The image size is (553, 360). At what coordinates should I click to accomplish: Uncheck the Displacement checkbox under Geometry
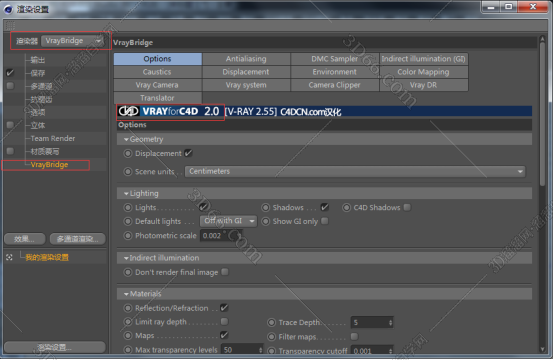(x=189, y=153)
